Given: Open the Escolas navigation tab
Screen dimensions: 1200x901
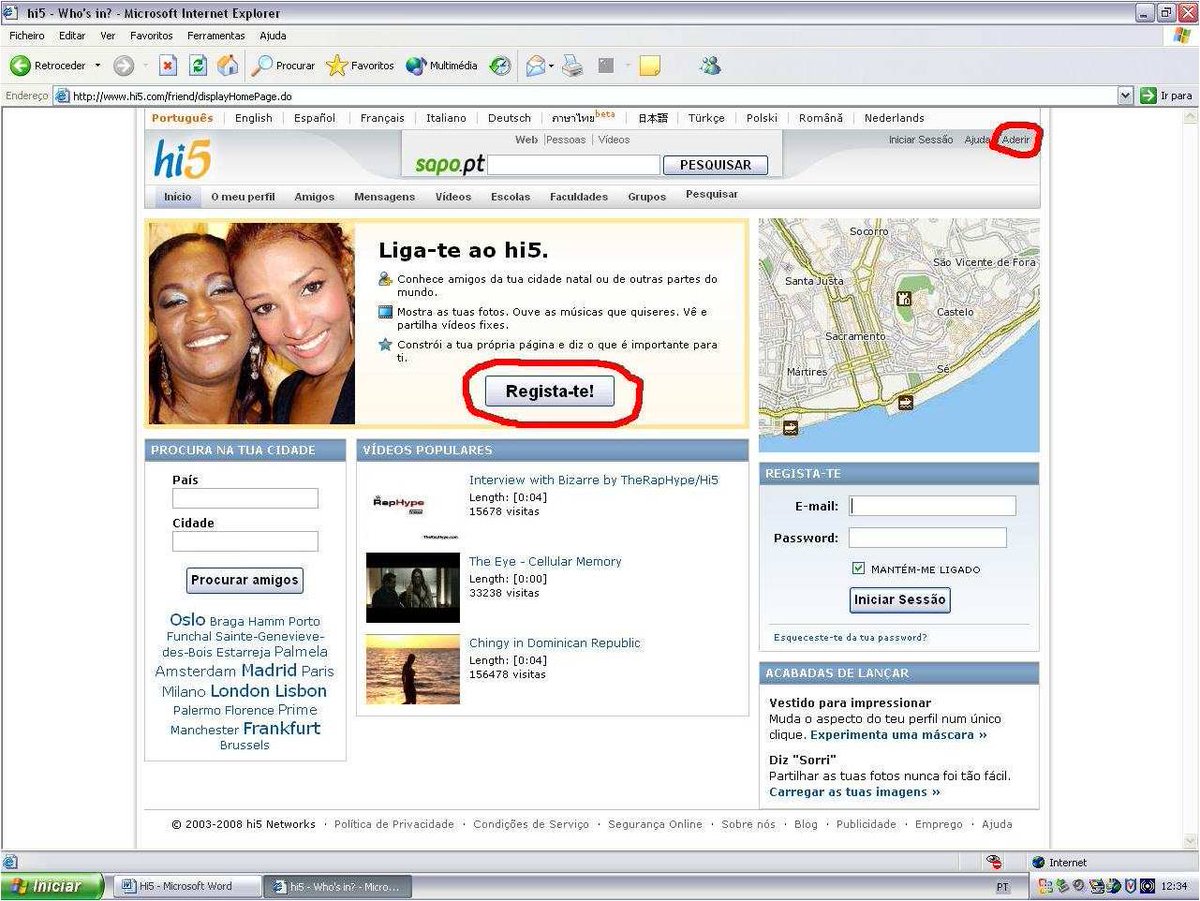Looking at the screenshot, I should point(511,197).
